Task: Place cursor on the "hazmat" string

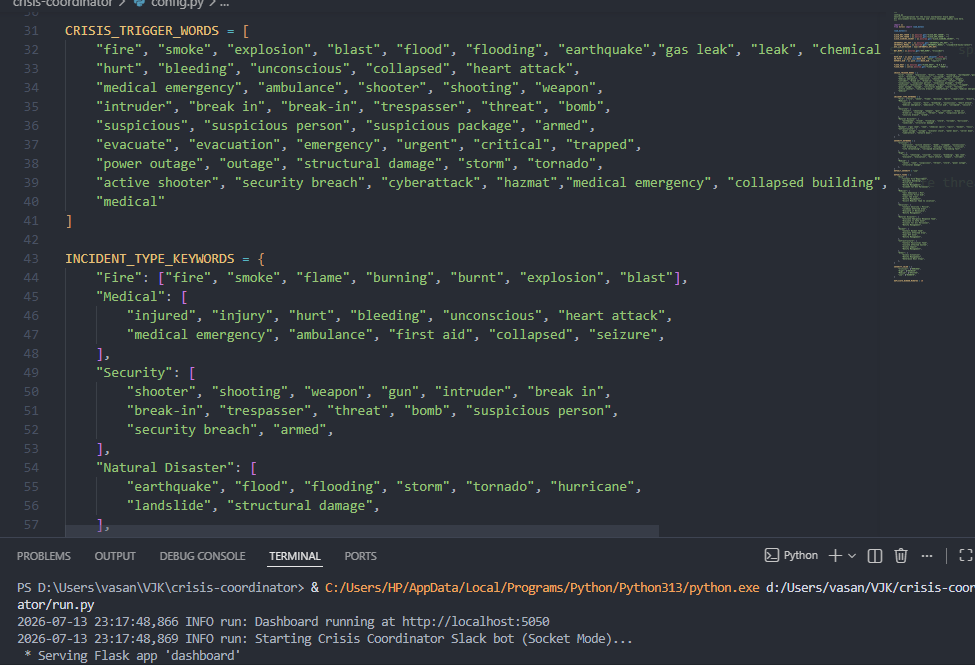Action: (527, 182)
